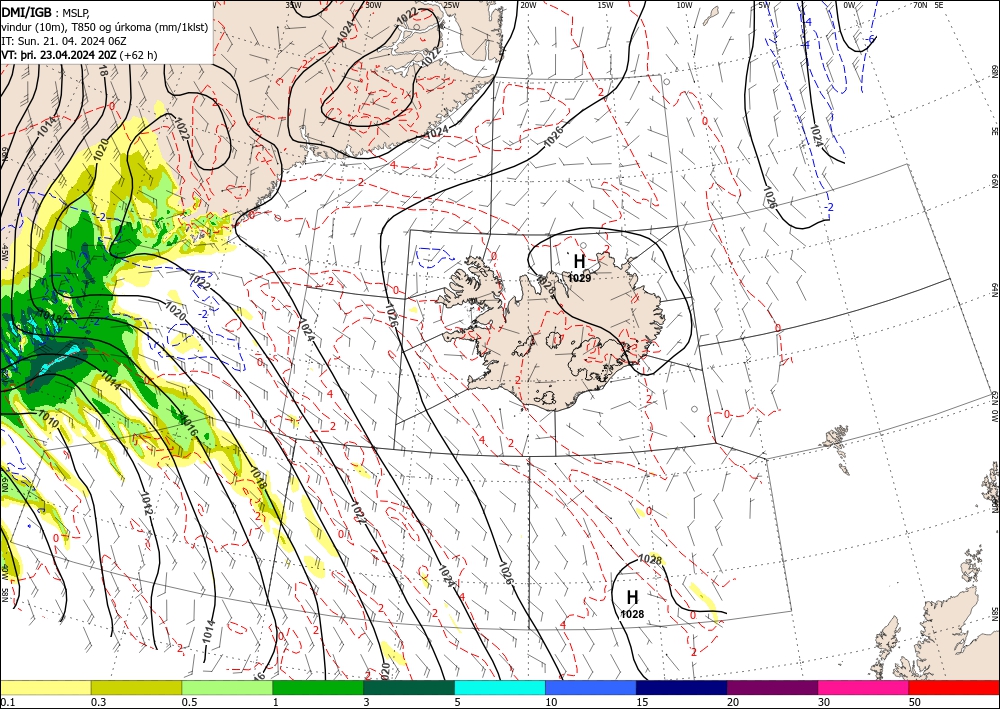
Task: Click the legend value '15'
Action: [x=642, y=702]
